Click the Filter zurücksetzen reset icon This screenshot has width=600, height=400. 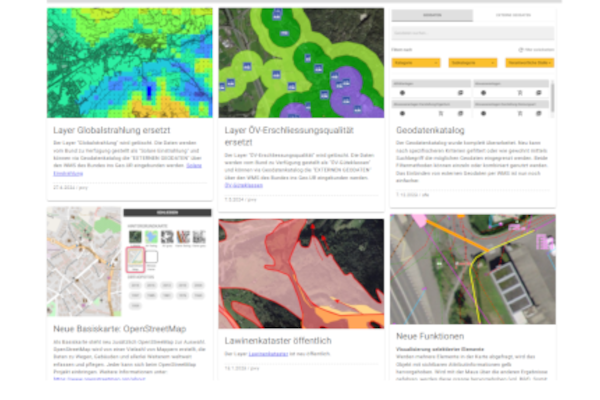521,50
